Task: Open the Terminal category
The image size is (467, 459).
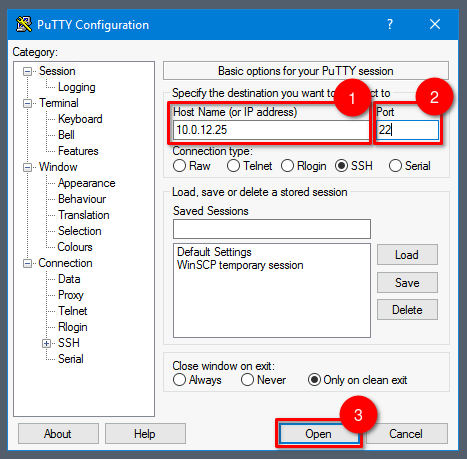Action: (x=59, y=103)
